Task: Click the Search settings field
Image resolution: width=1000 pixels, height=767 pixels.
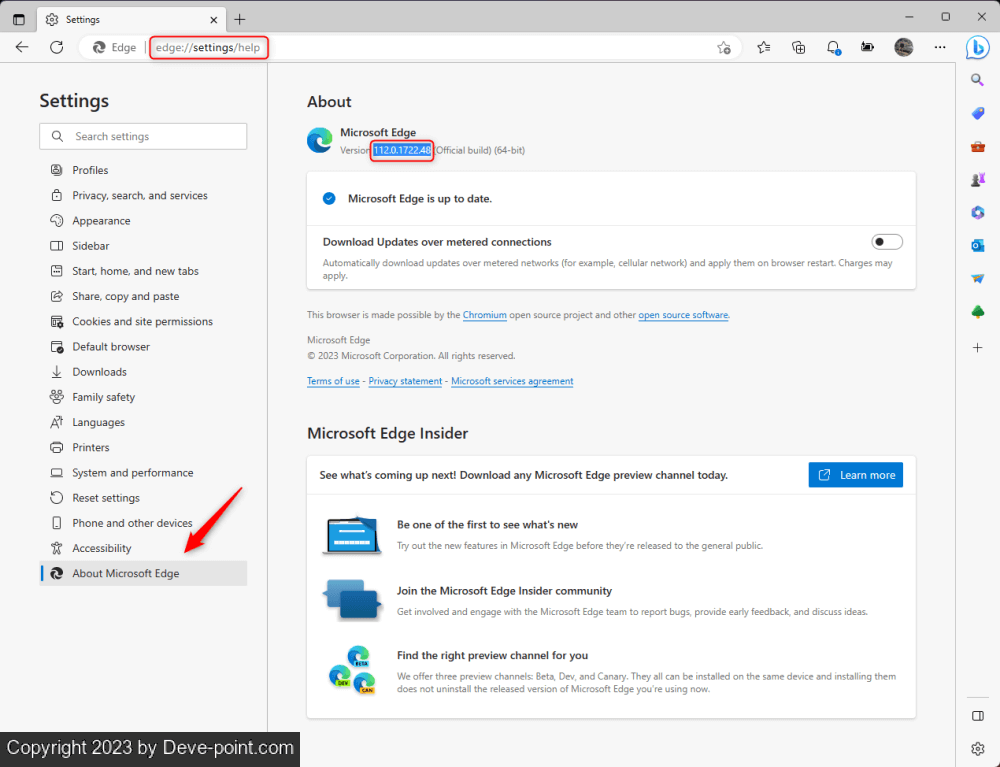Action: pos(143,136)
